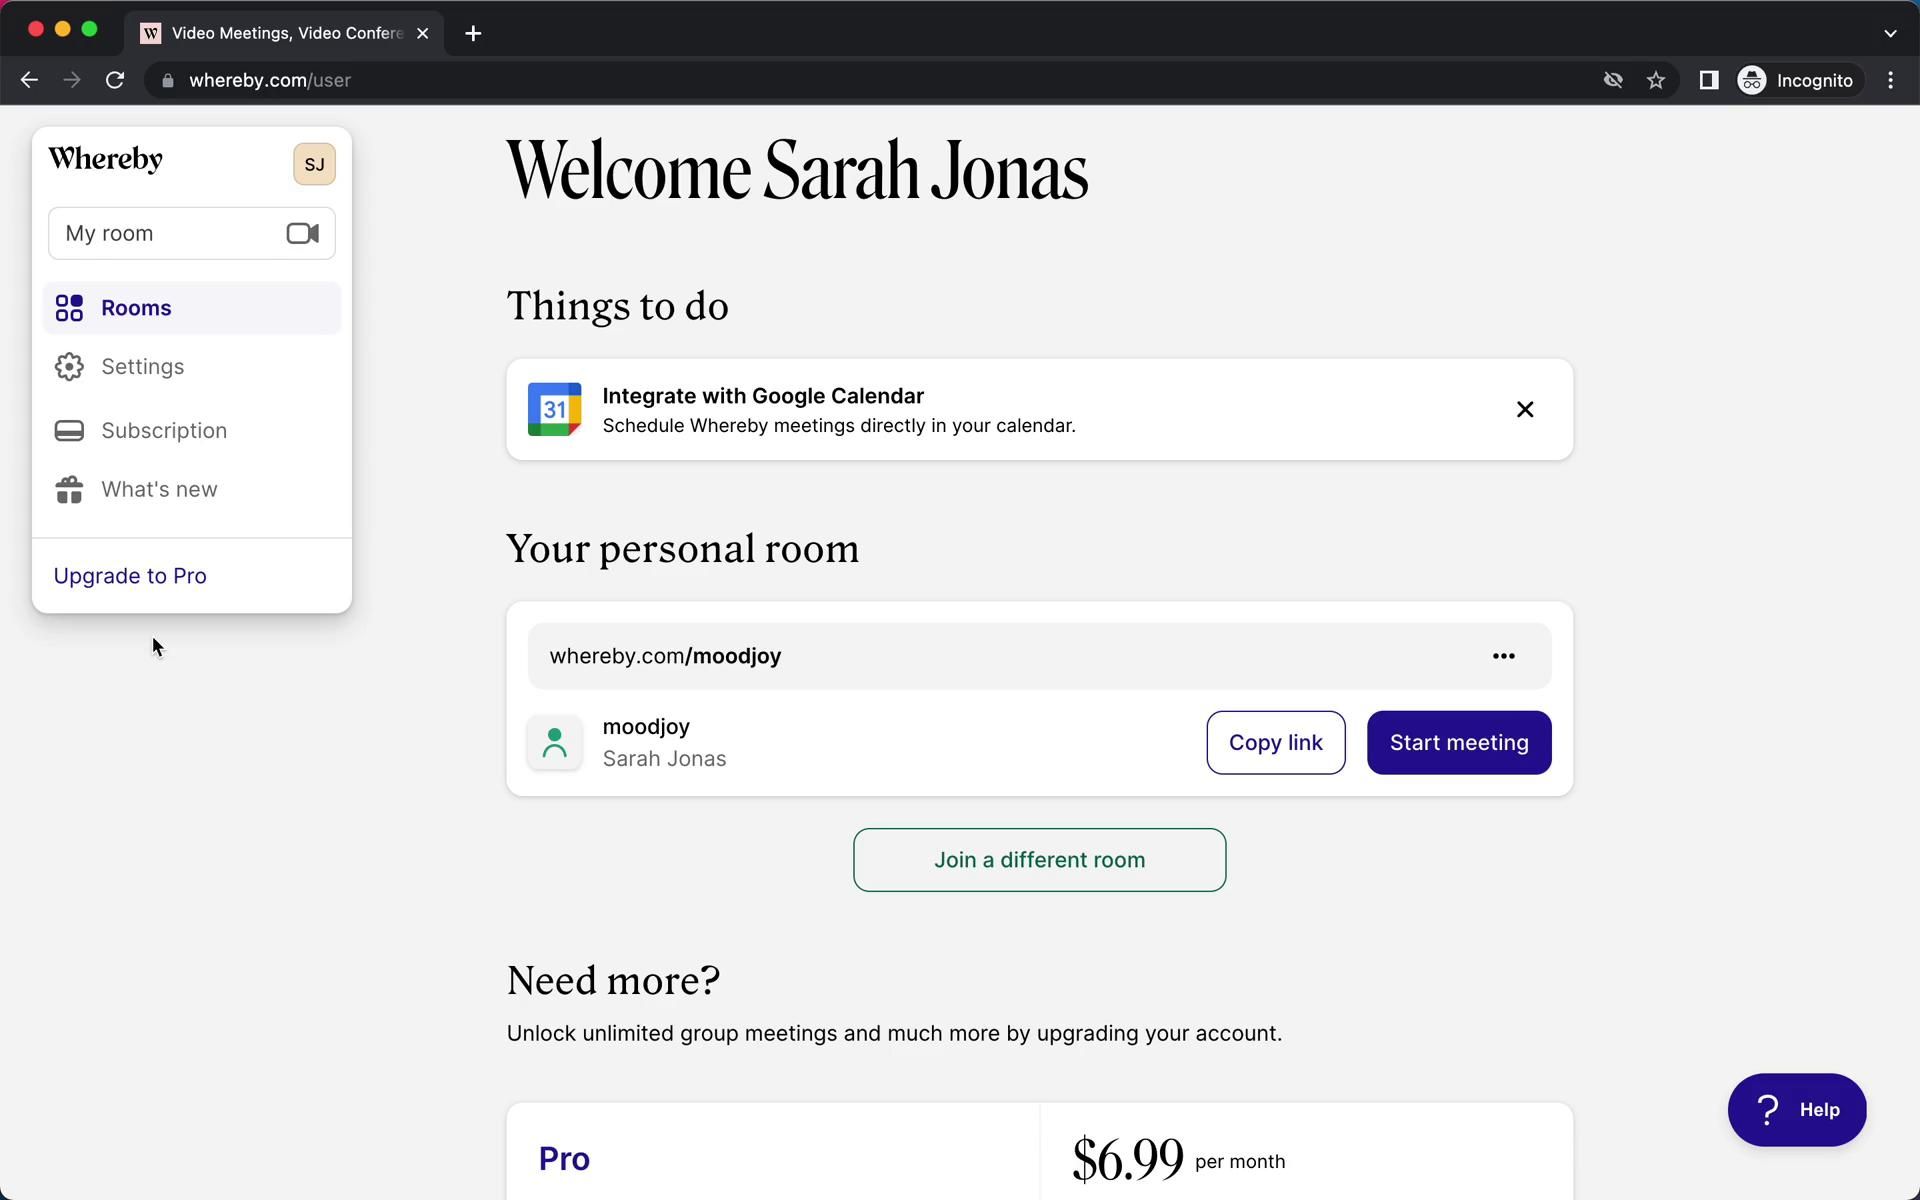The height and width of the screenshot is (1200, 1920).
Task: Click the Things to do heading
Action: (x=617, y=306)
